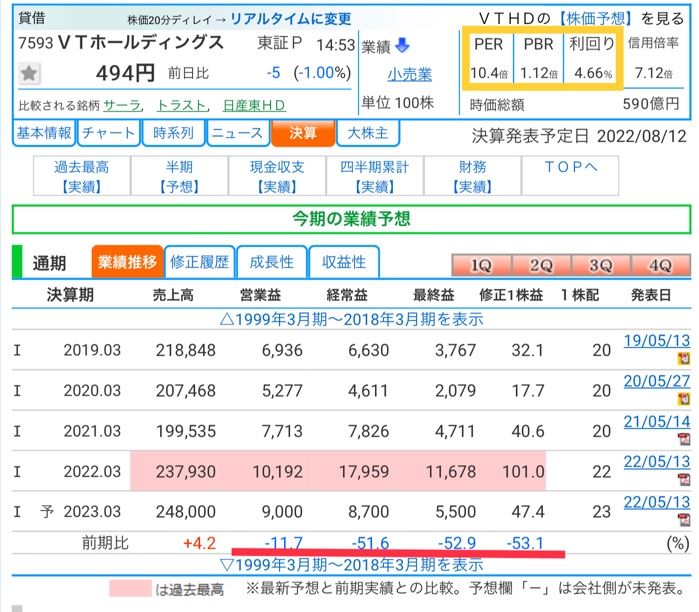Image resolution: width=699 pixels, height=612 pixels.
Task: Switch to the 収益性 tab
Action: 344,262
